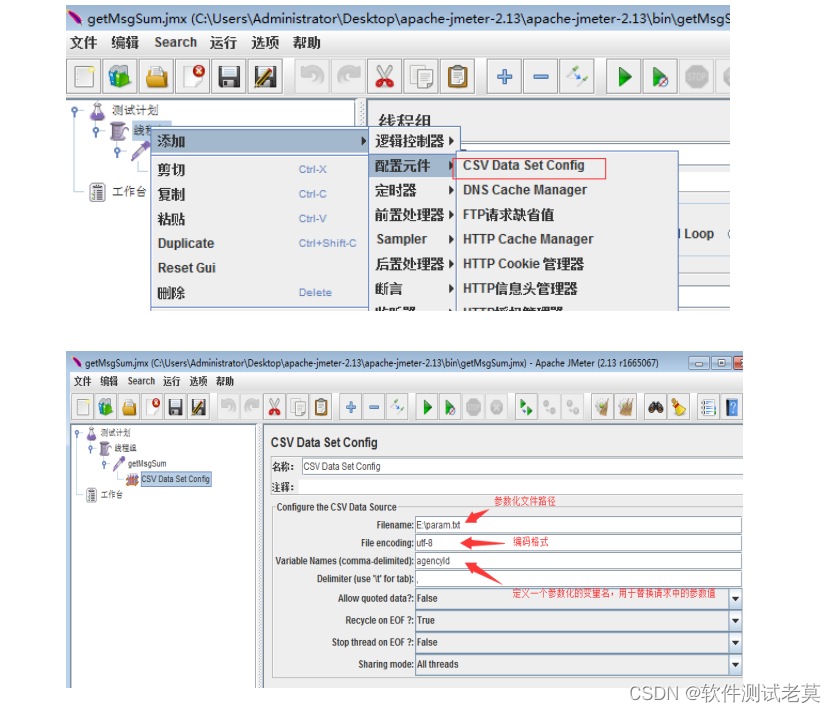This screenshot has height=713, width=836.
Task: Click blue Help question-mark icon
Action: pos(732,407)
